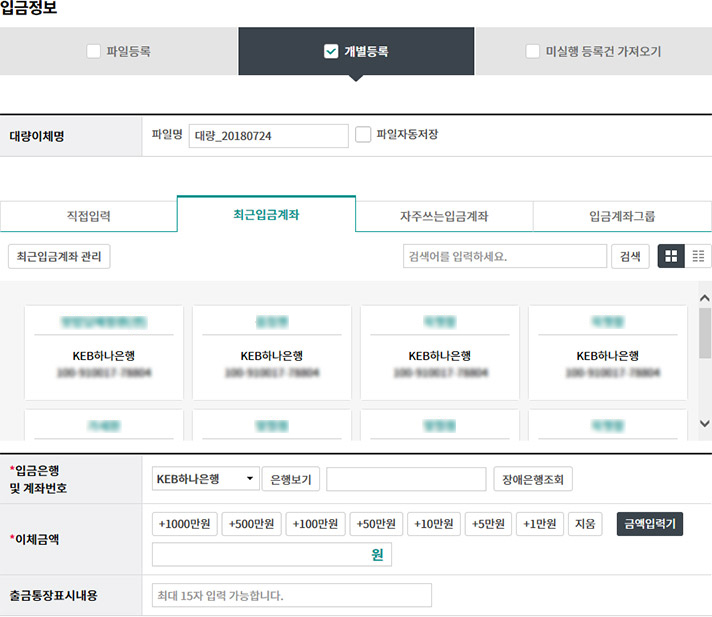Select the 직접입력 tab
Screen dimensions: 712x617
[89, 216]
